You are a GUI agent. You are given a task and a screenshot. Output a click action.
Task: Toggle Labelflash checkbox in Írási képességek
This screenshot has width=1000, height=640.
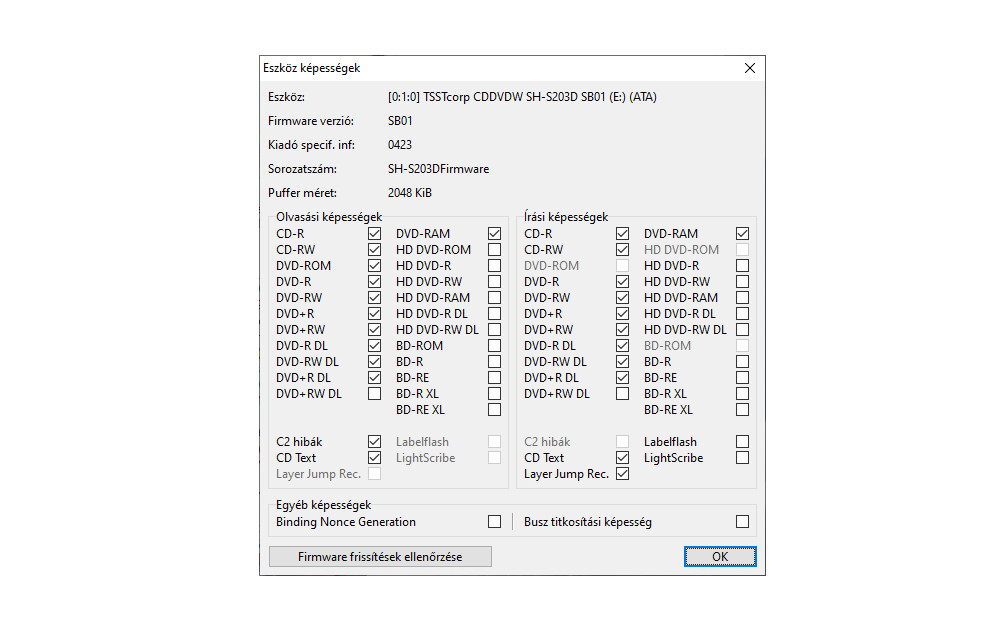(x=742, y=442)
